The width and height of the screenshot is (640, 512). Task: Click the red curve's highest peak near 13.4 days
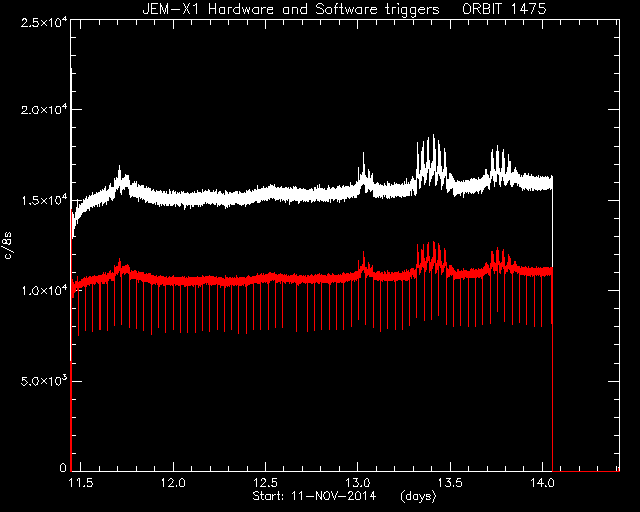click(x=433, y=243)
